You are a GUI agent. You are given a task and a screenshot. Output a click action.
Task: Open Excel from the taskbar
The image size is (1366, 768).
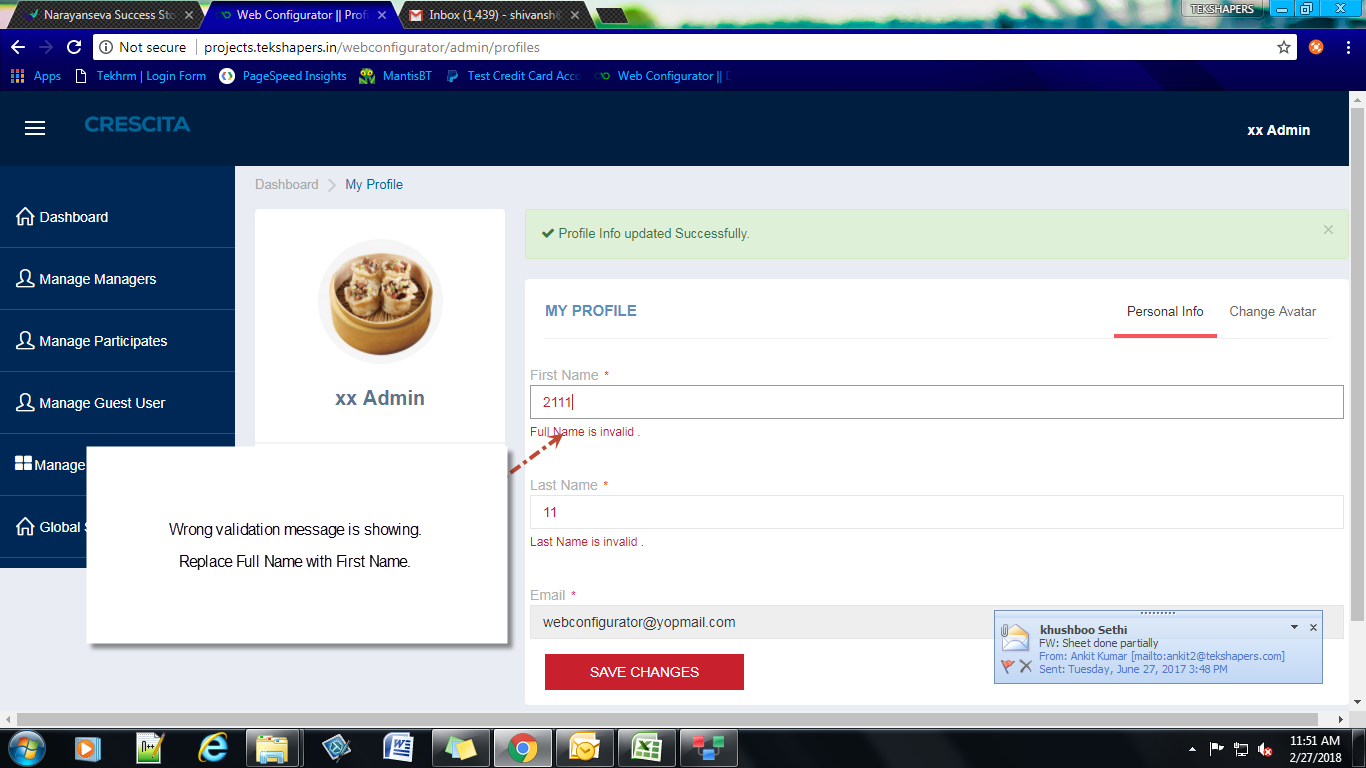646,747
